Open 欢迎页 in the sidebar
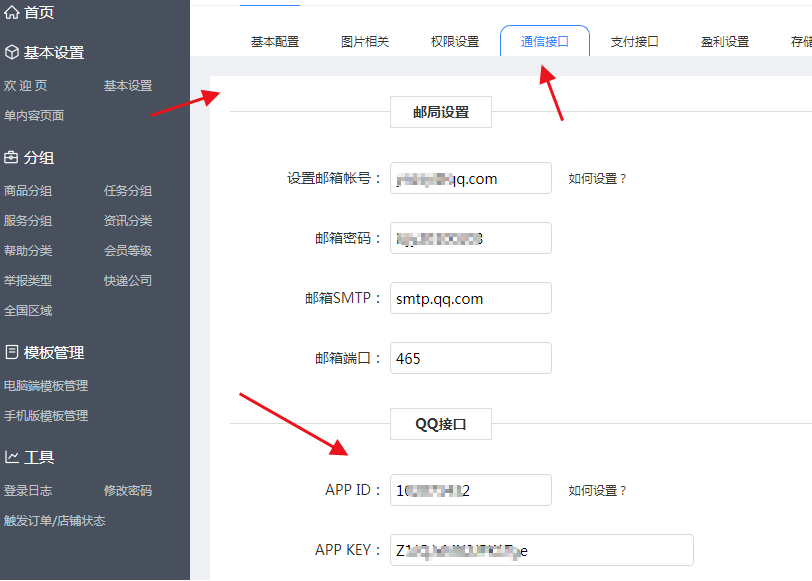Screen dimensions: 812x581 (25, 86)
